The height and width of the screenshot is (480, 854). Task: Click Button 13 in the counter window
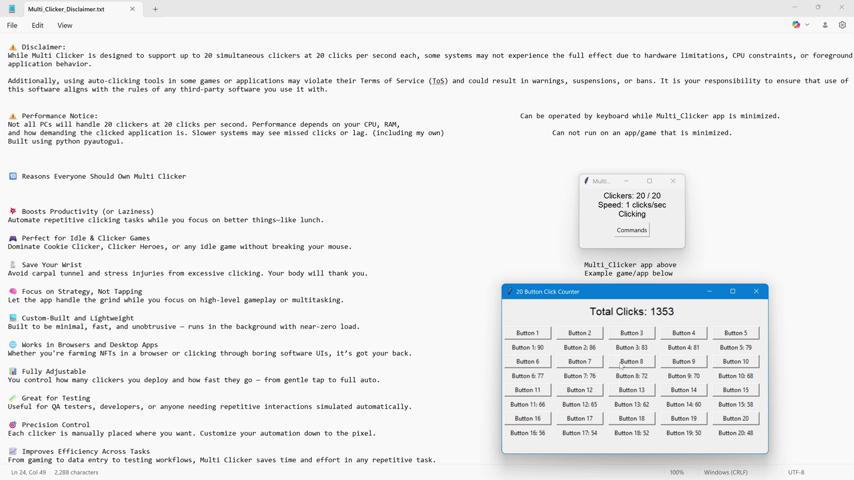click(631, 390)
